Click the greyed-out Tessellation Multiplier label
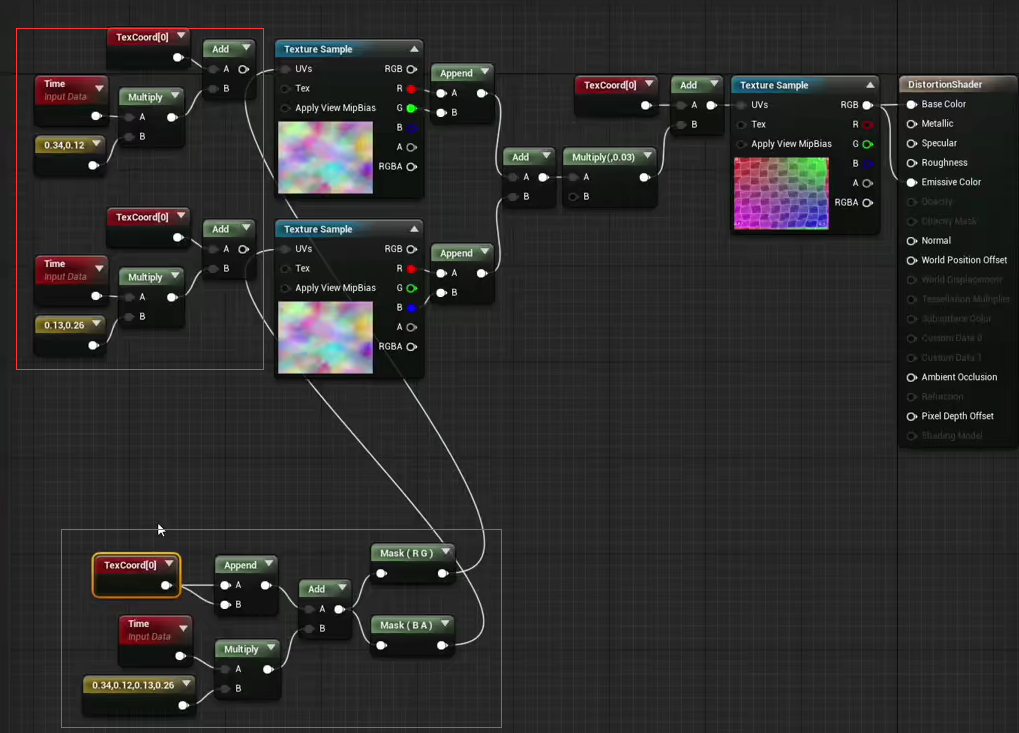 [x=966, y=300]
